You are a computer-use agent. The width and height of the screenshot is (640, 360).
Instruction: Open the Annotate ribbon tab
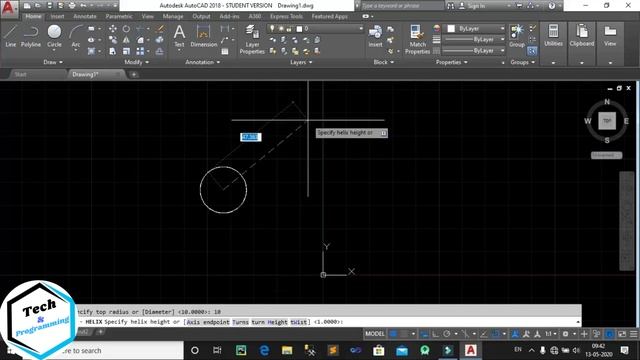[85, 16]
